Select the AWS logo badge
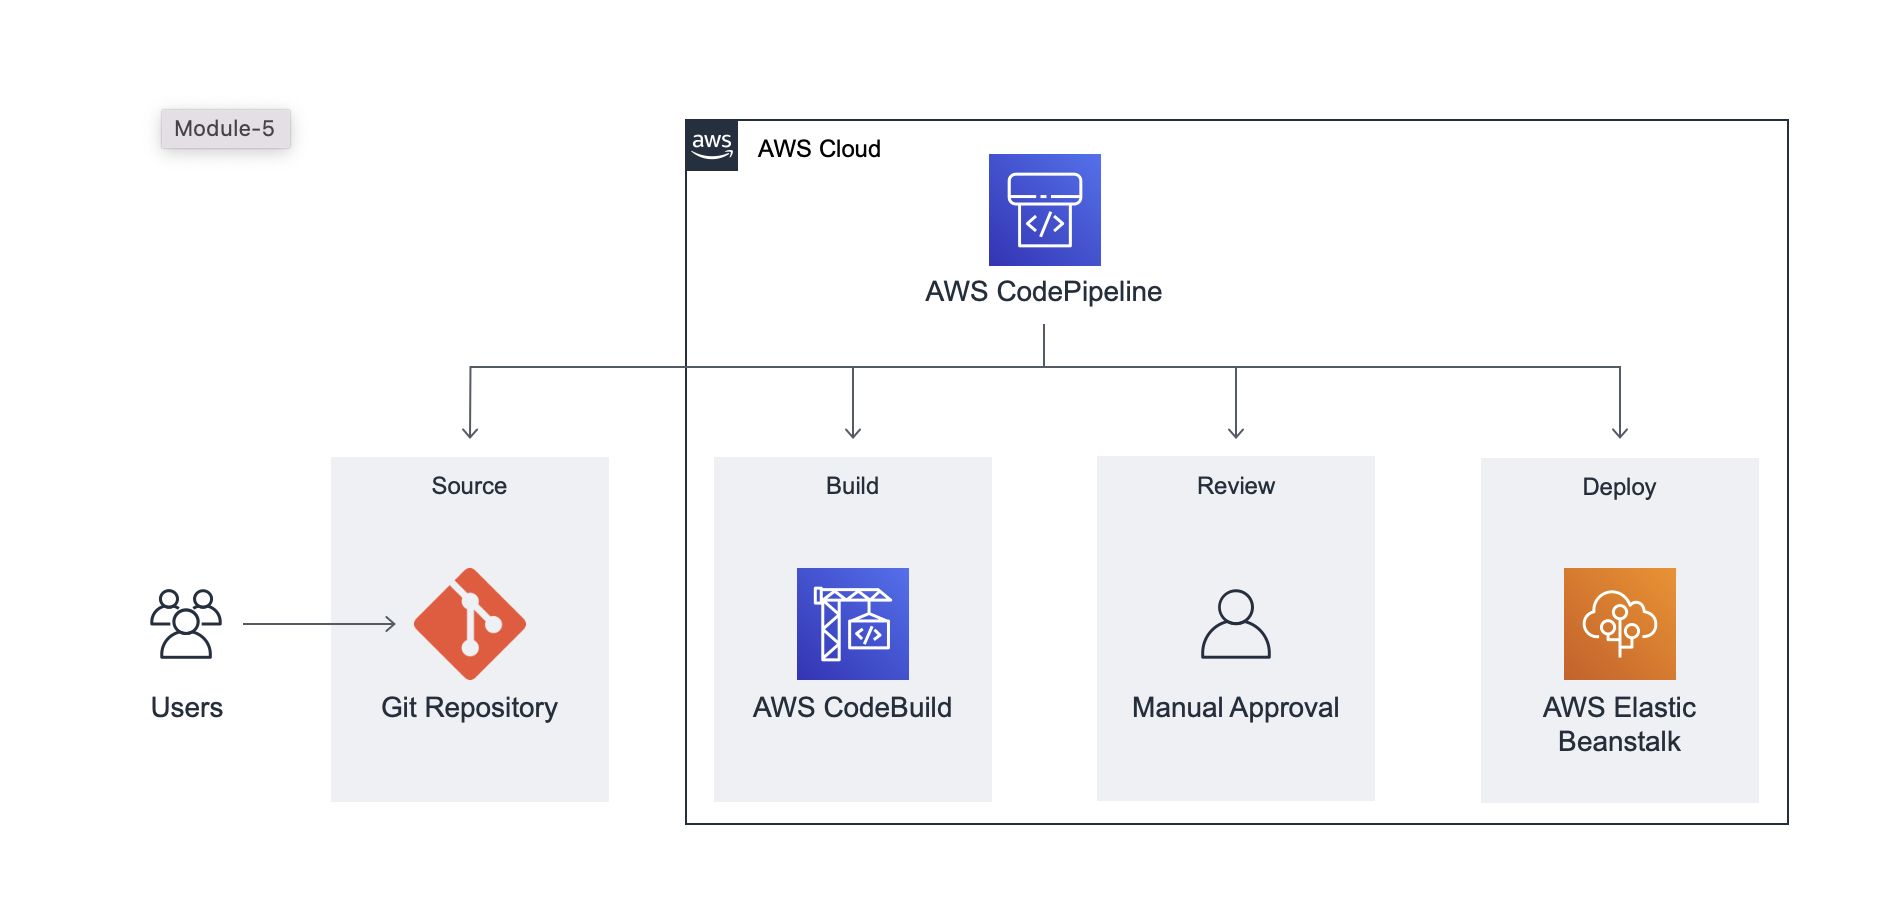Screen dimensions: 1902x914 click(712, 146)
